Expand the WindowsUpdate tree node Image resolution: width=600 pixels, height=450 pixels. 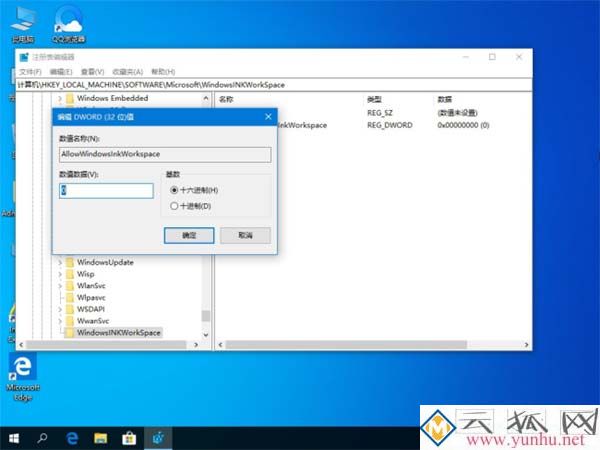click(60, 262)
